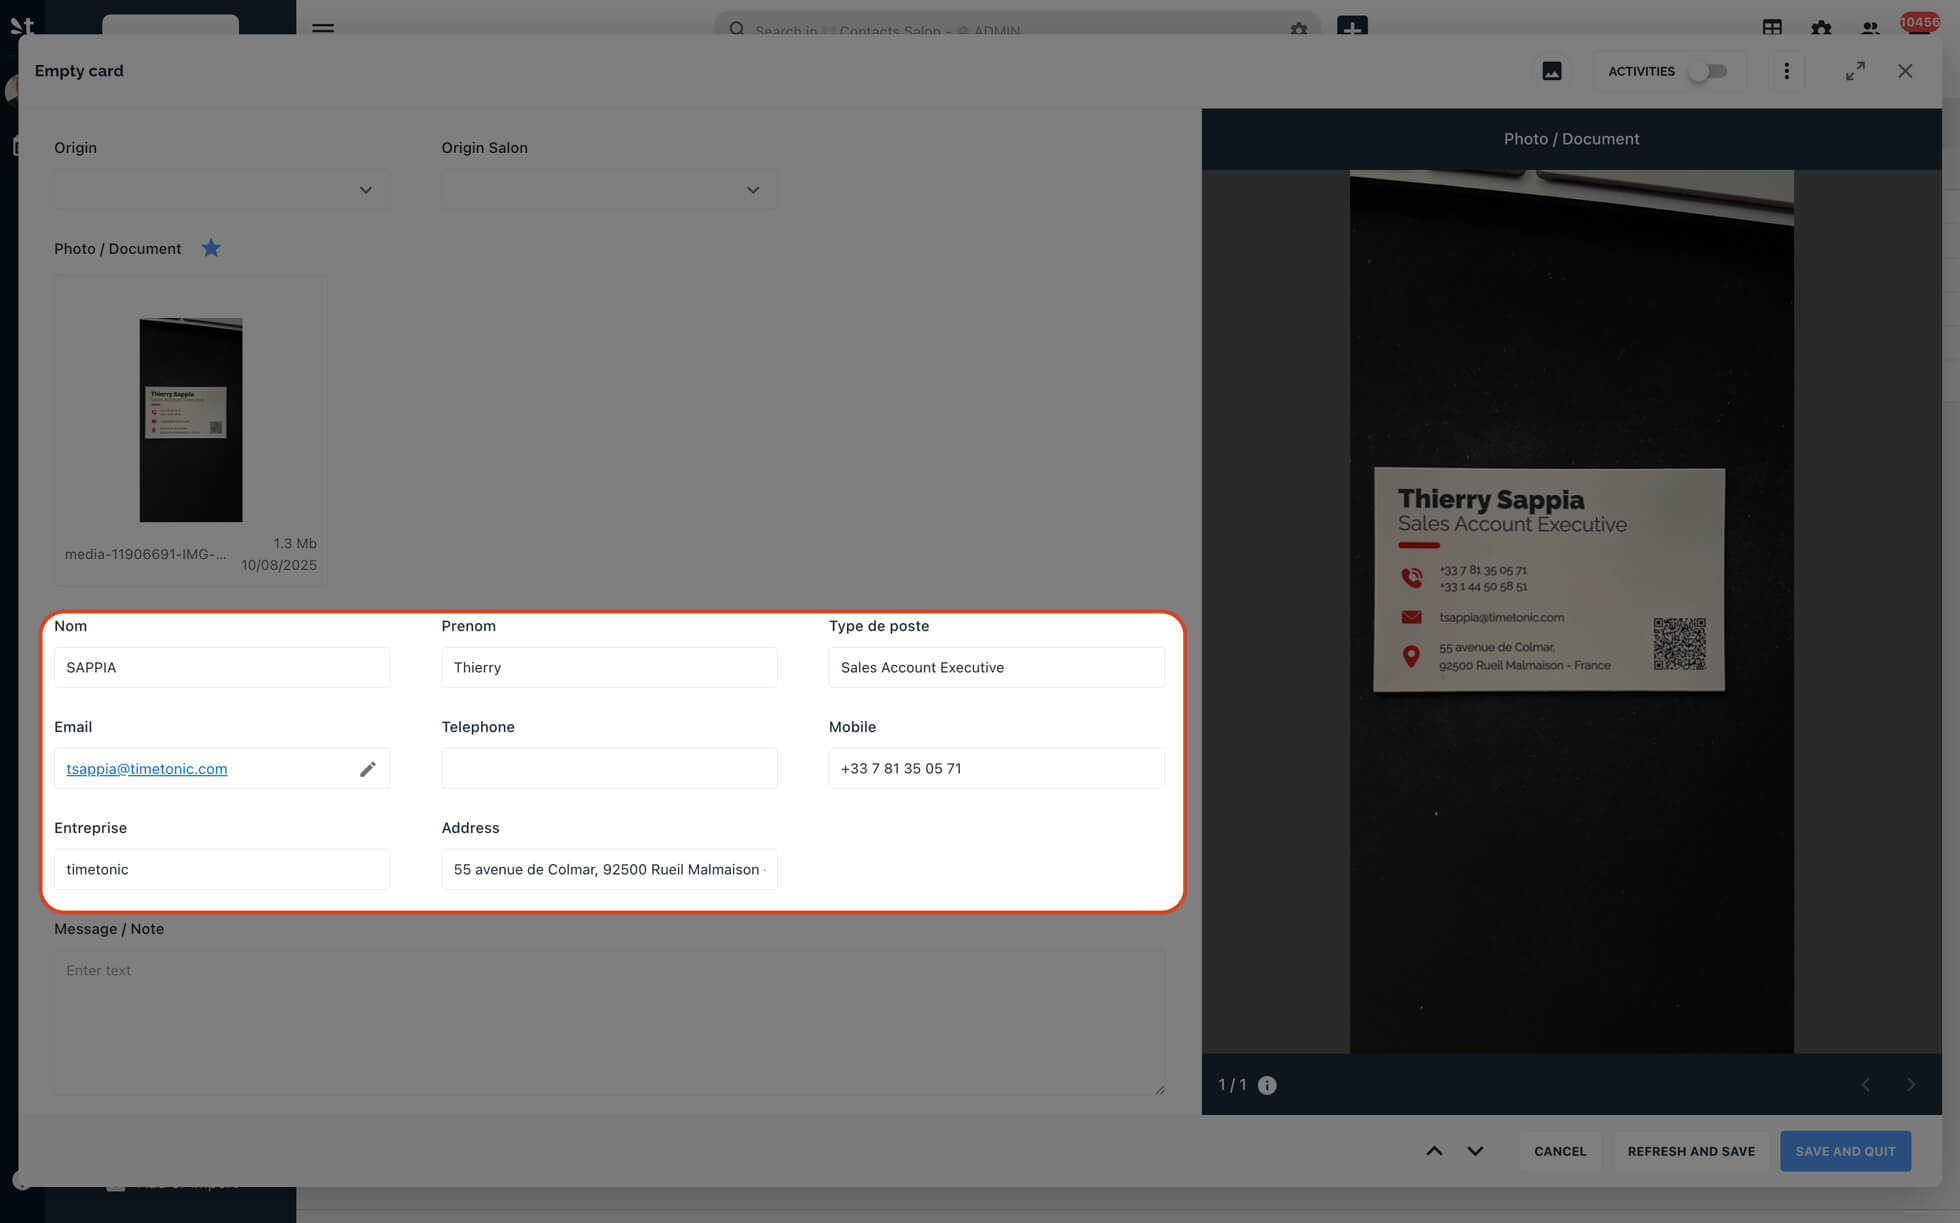1960x1223 pixels.
Task: Click the image icon next to Activities
Action: pyautogui.click(x=1551, y=71)
